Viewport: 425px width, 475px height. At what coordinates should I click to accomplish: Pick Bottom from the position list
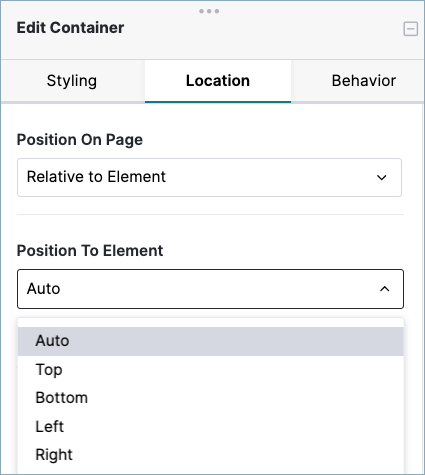tap(211, 398)
